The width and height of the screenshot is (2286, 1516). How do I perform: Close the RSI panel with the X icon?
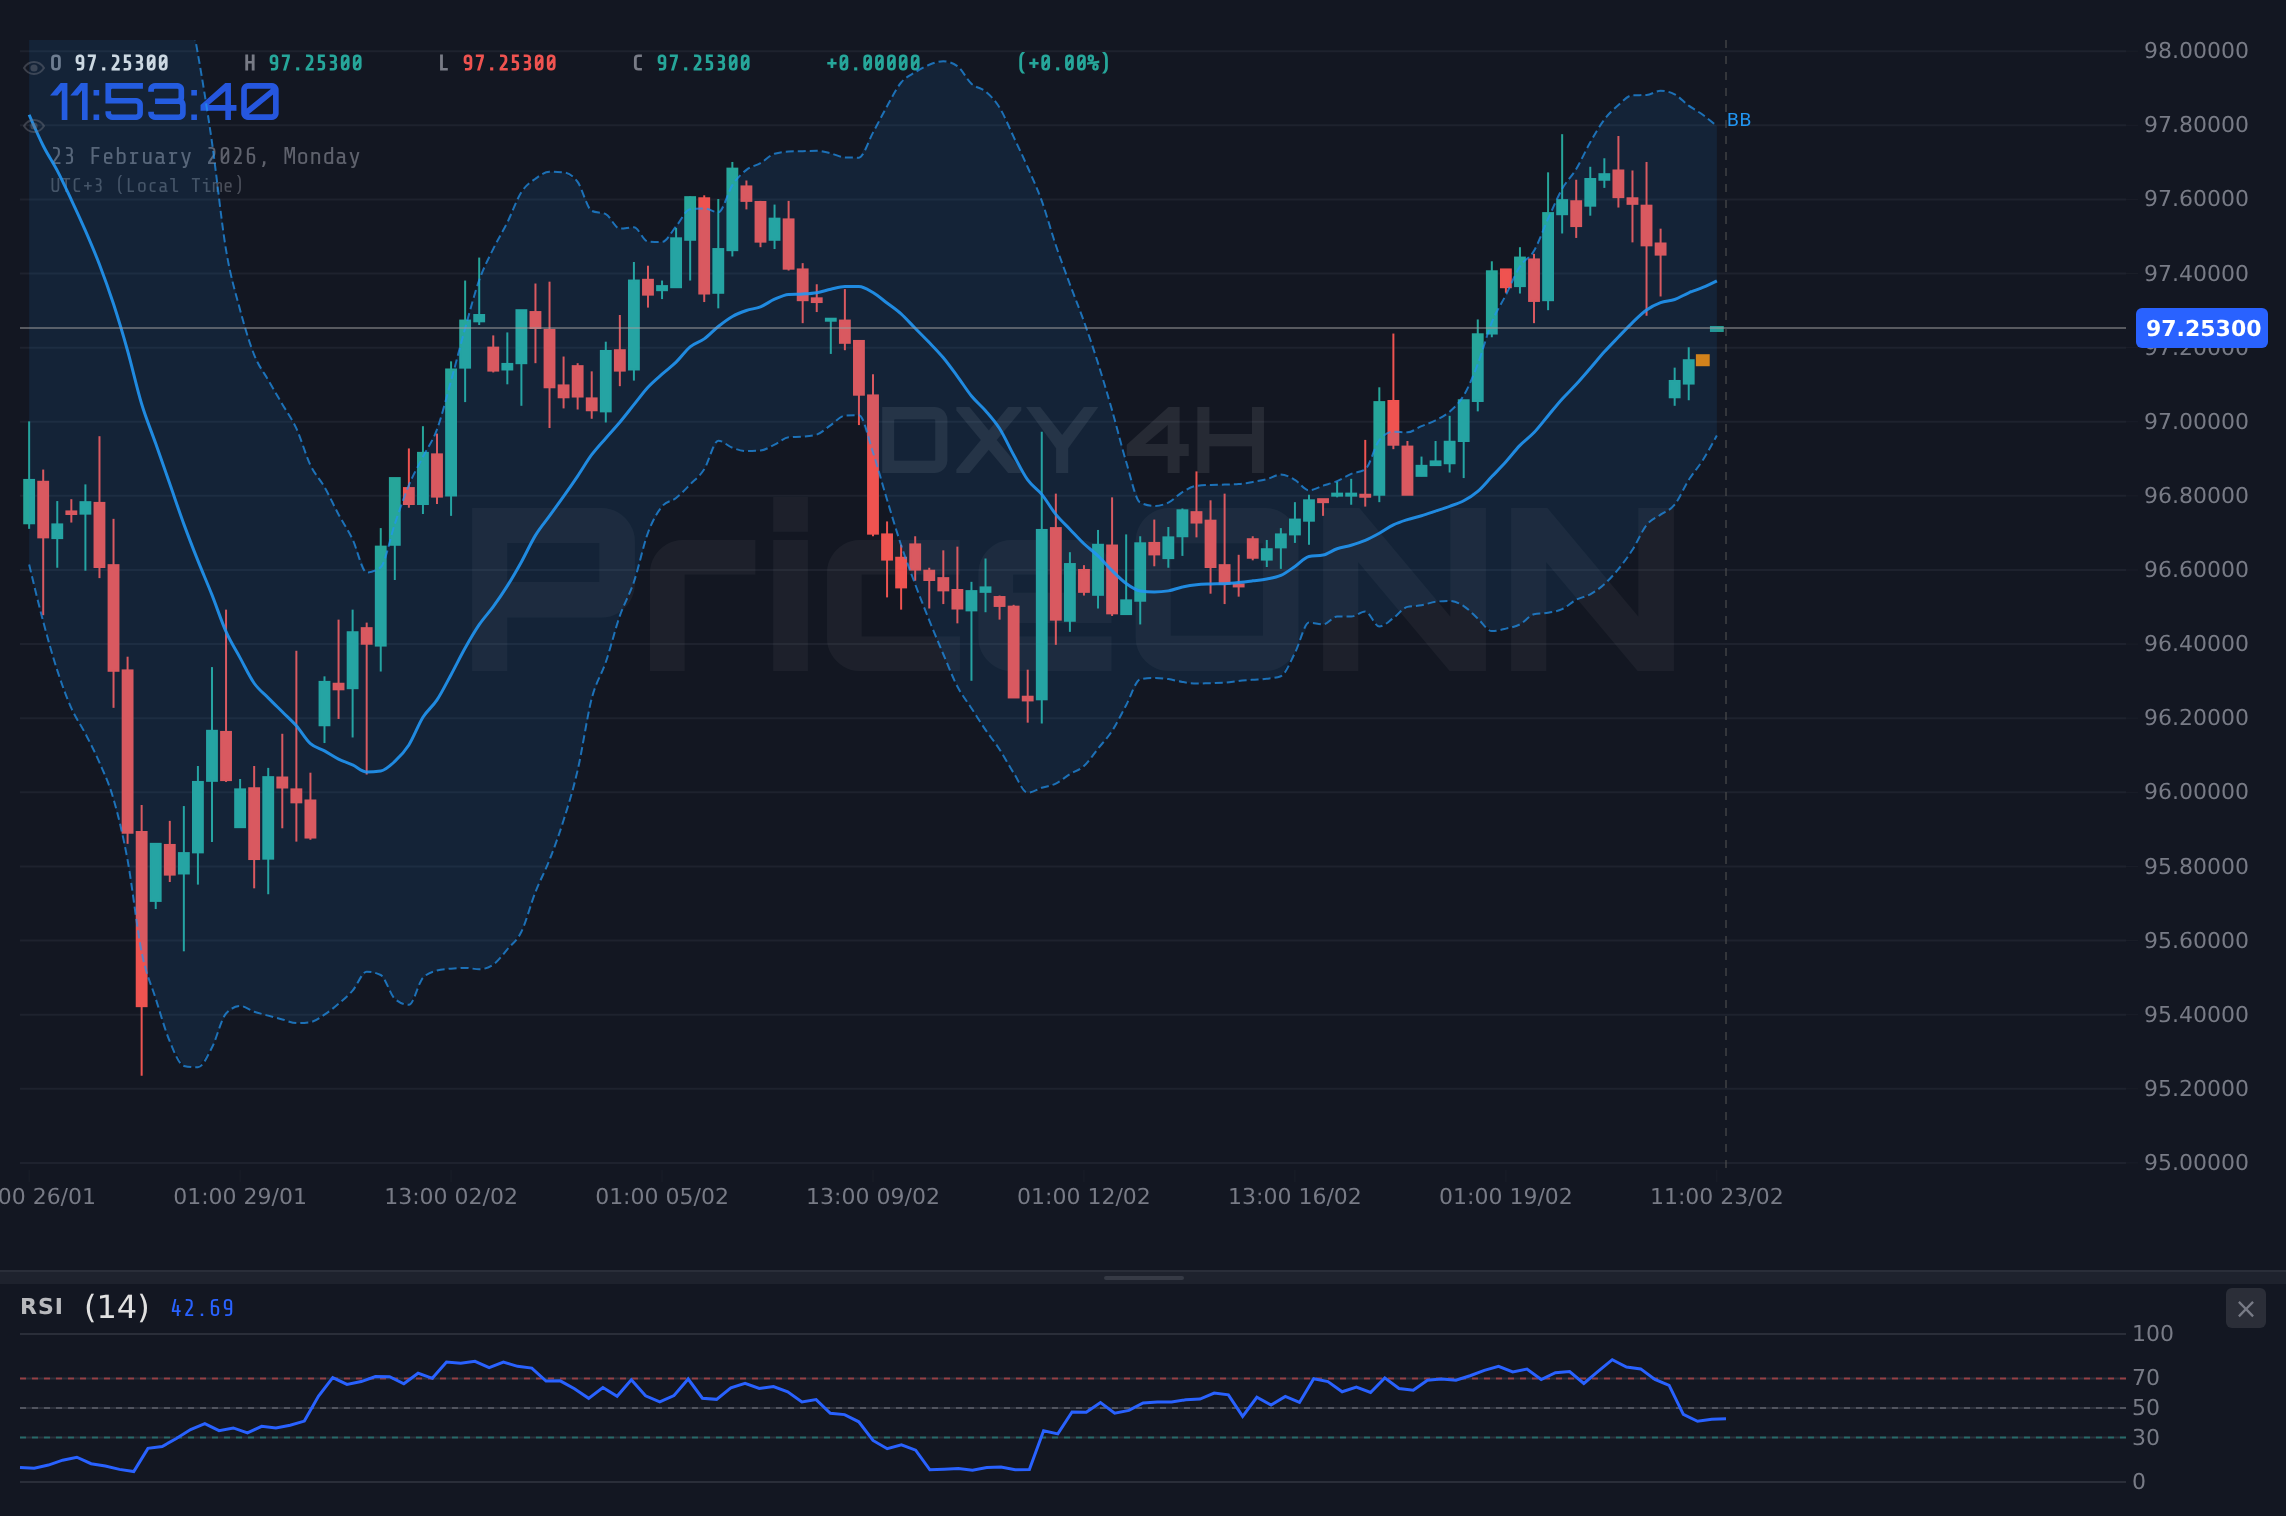point(2245,1308)
